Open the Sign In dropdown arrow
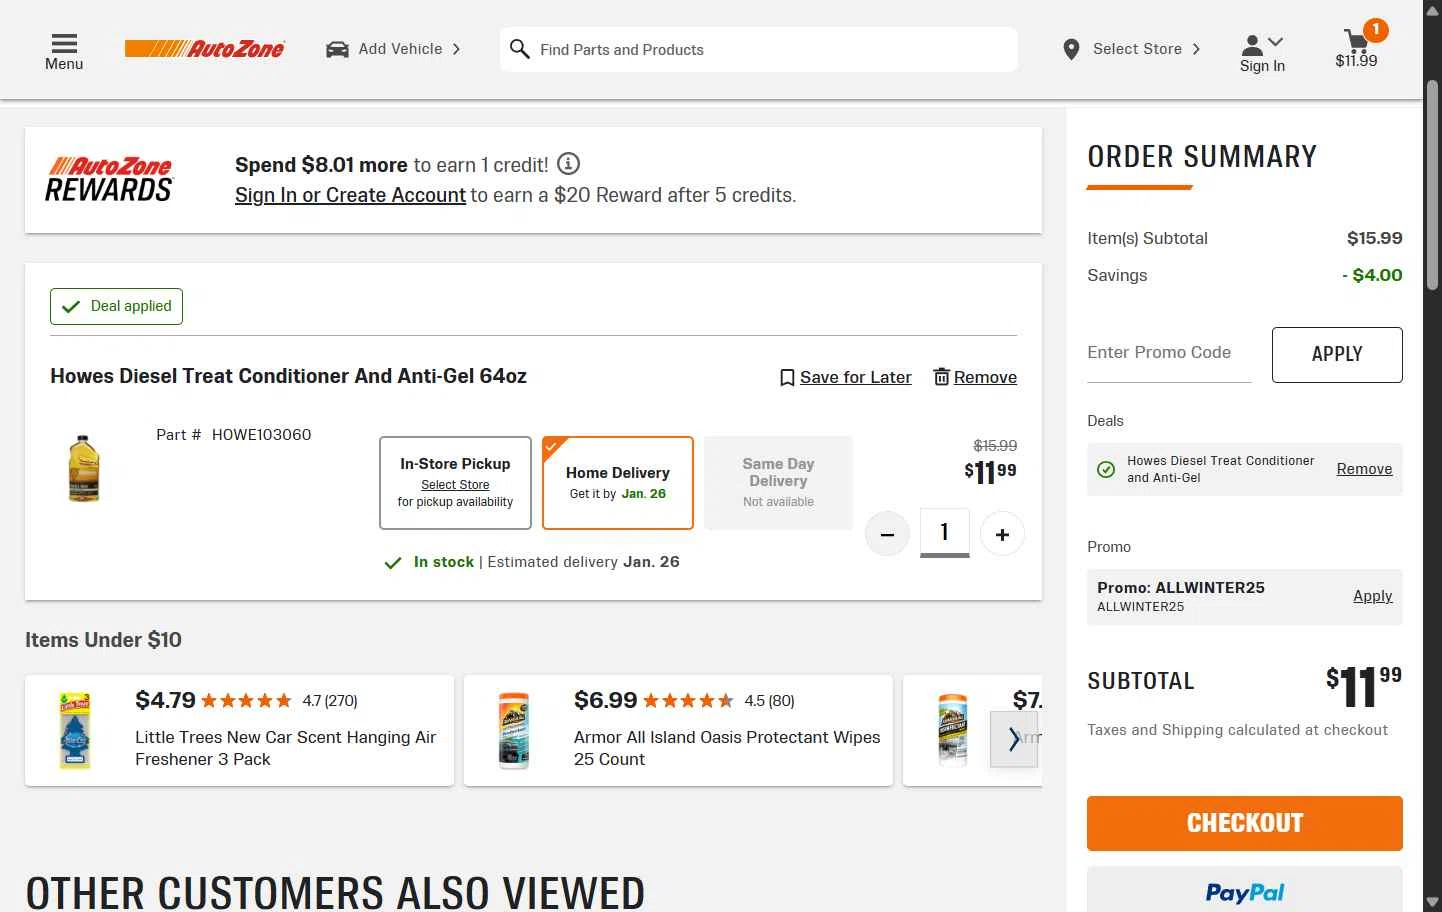 coord(1275,42)
